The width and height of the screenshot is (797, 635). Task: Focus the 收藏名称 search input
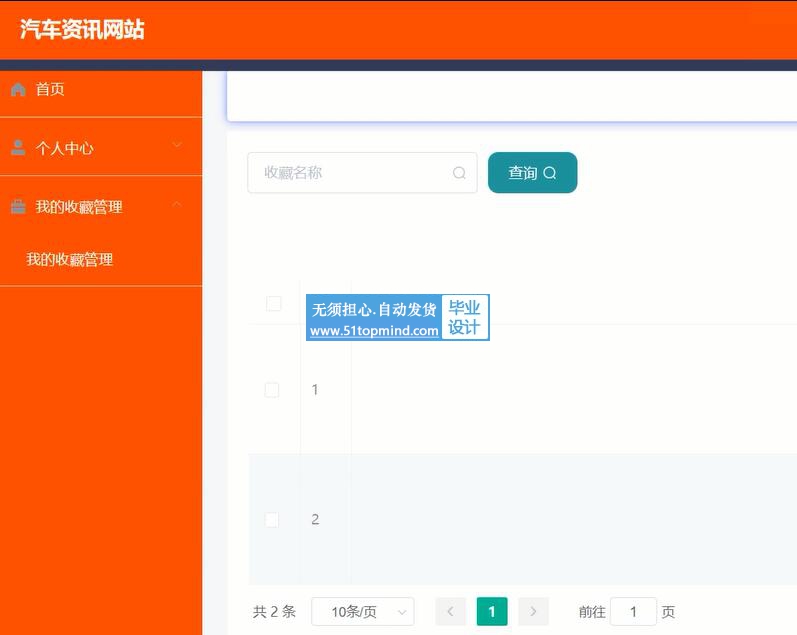pos(362,173)
